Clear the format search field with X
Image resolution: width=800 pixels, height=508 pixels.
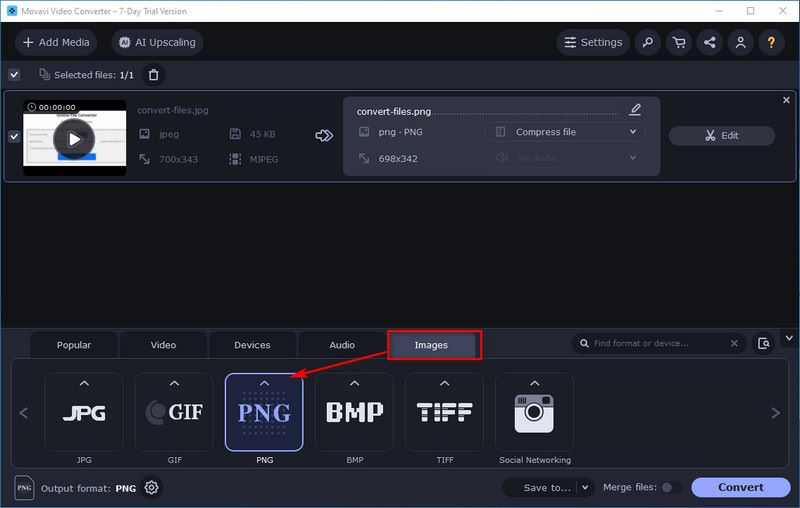[734, 343]
